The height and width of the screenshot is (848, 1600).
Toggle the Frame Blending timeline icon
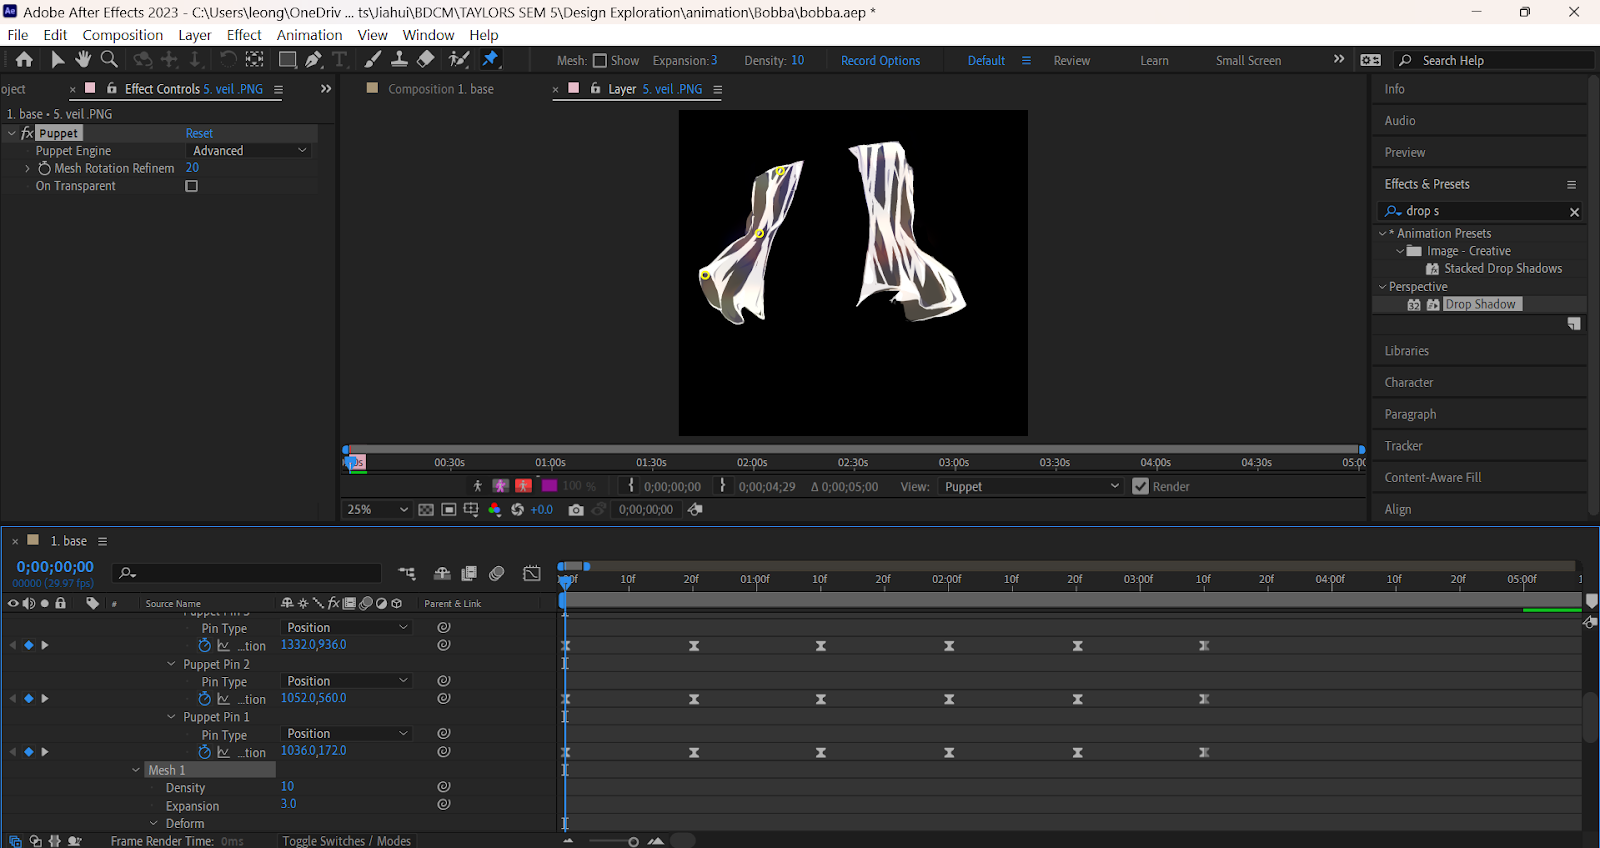click(469, 573)
